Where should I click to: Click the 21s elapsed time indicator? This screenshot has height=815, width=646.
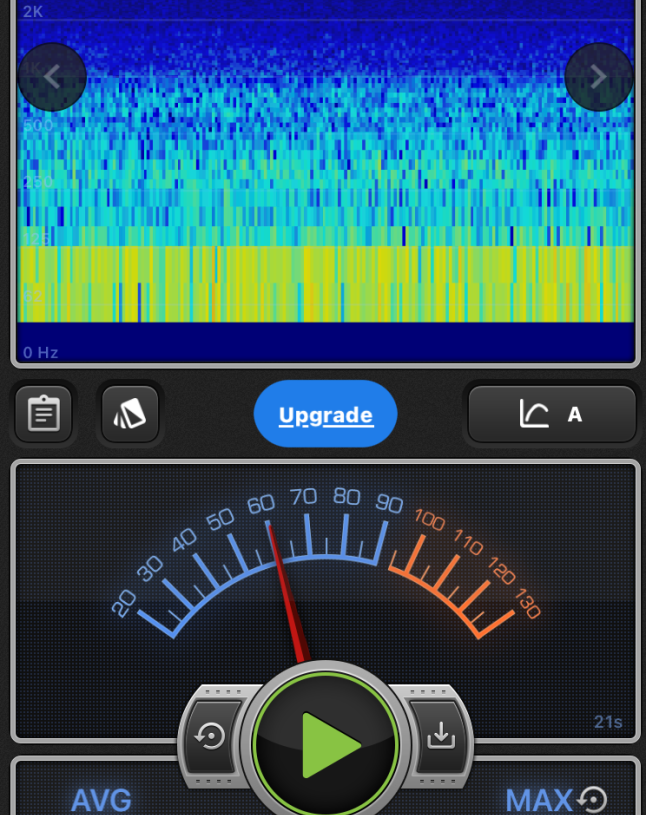[607, 722]
